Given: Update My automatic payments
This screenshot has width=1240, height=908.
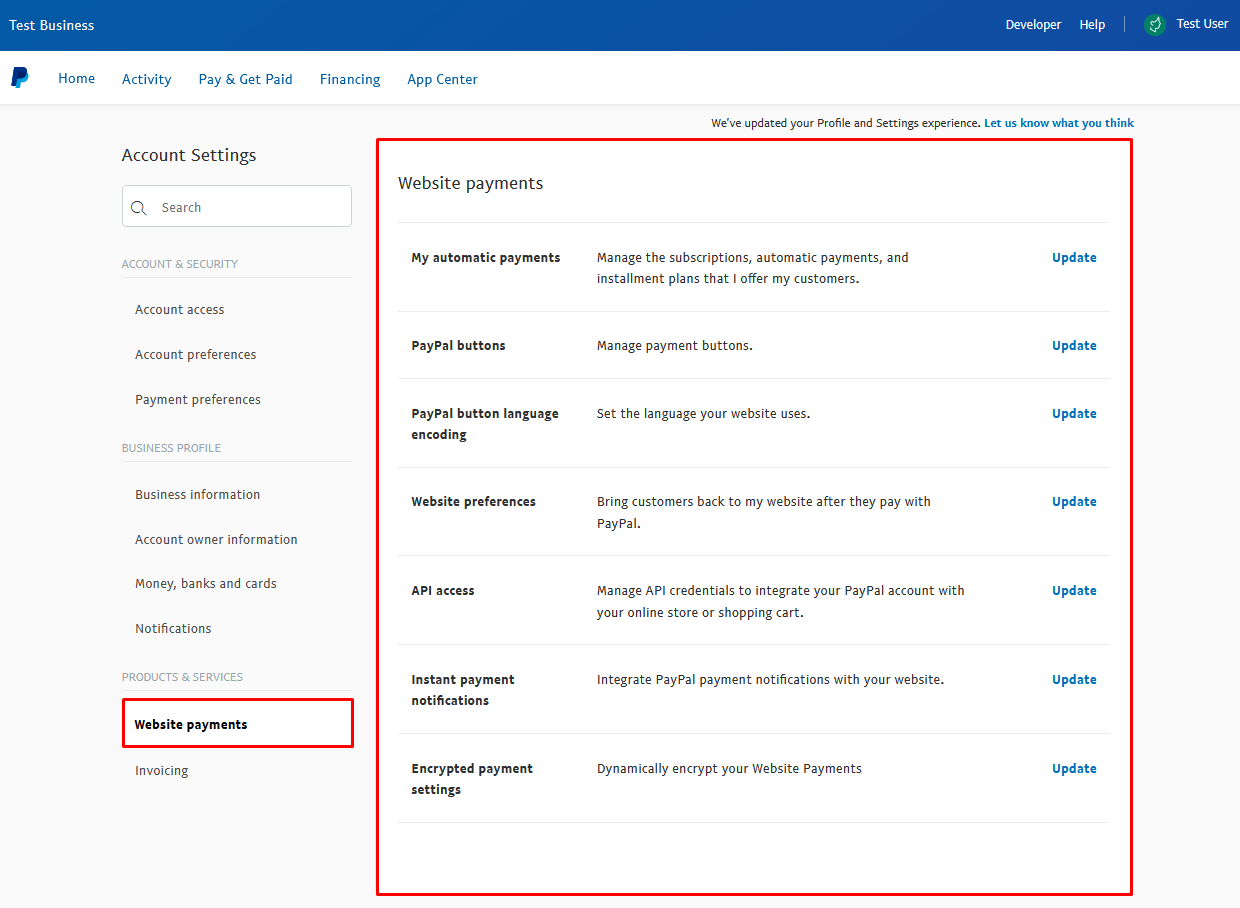Looking at the screenshot, I should [1074, 258].
